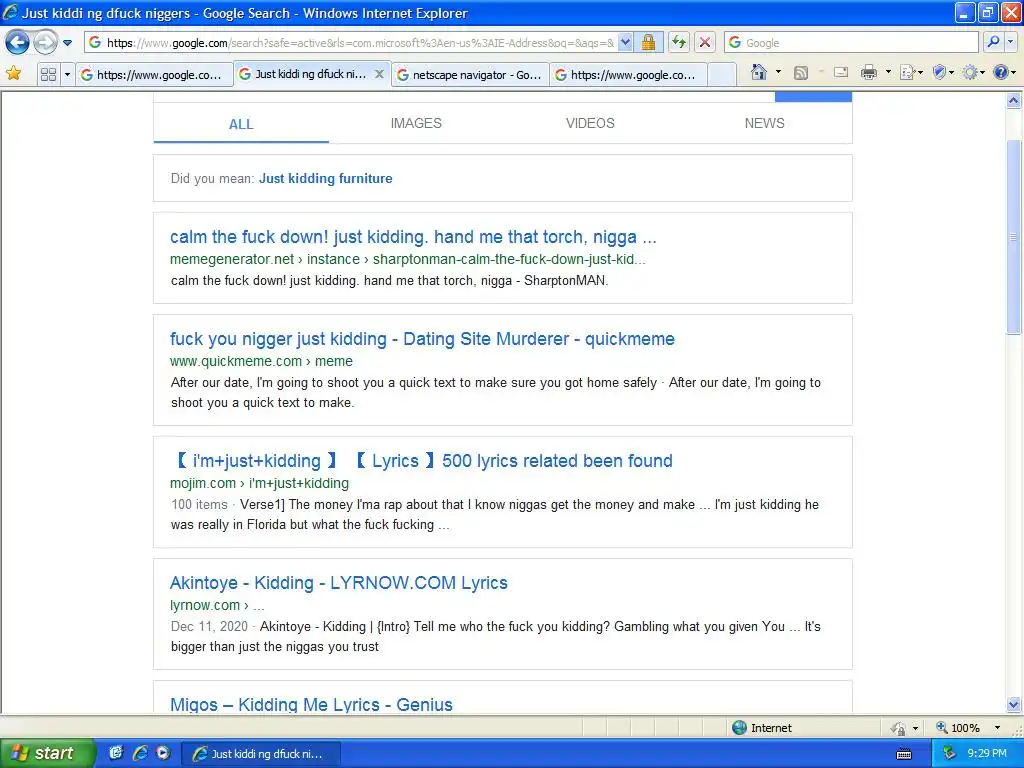Go back with the Back arrow button
The width and height of the screenshot is (1024, 768).
click(18, 43)
